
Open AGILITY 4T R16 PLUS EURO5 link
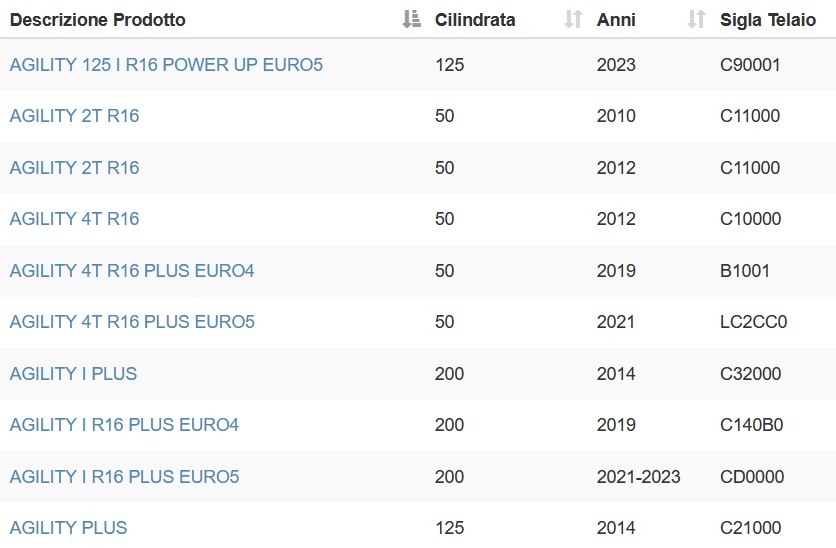click(132, 321)
